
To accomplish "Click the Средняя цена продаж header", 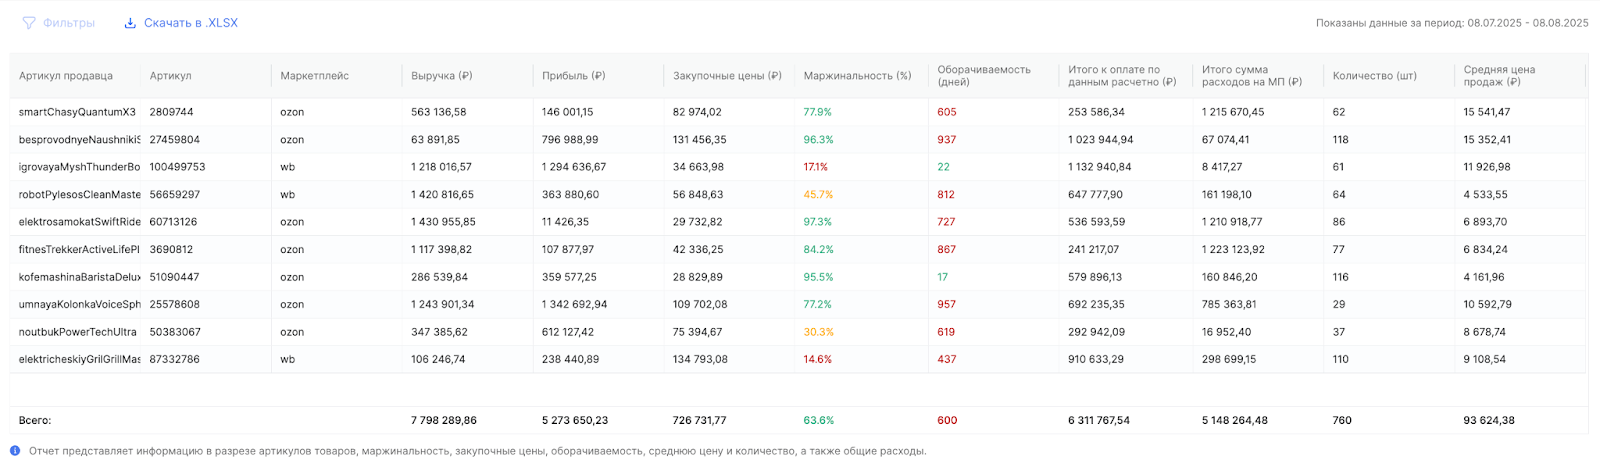I will pos(1498,76).
